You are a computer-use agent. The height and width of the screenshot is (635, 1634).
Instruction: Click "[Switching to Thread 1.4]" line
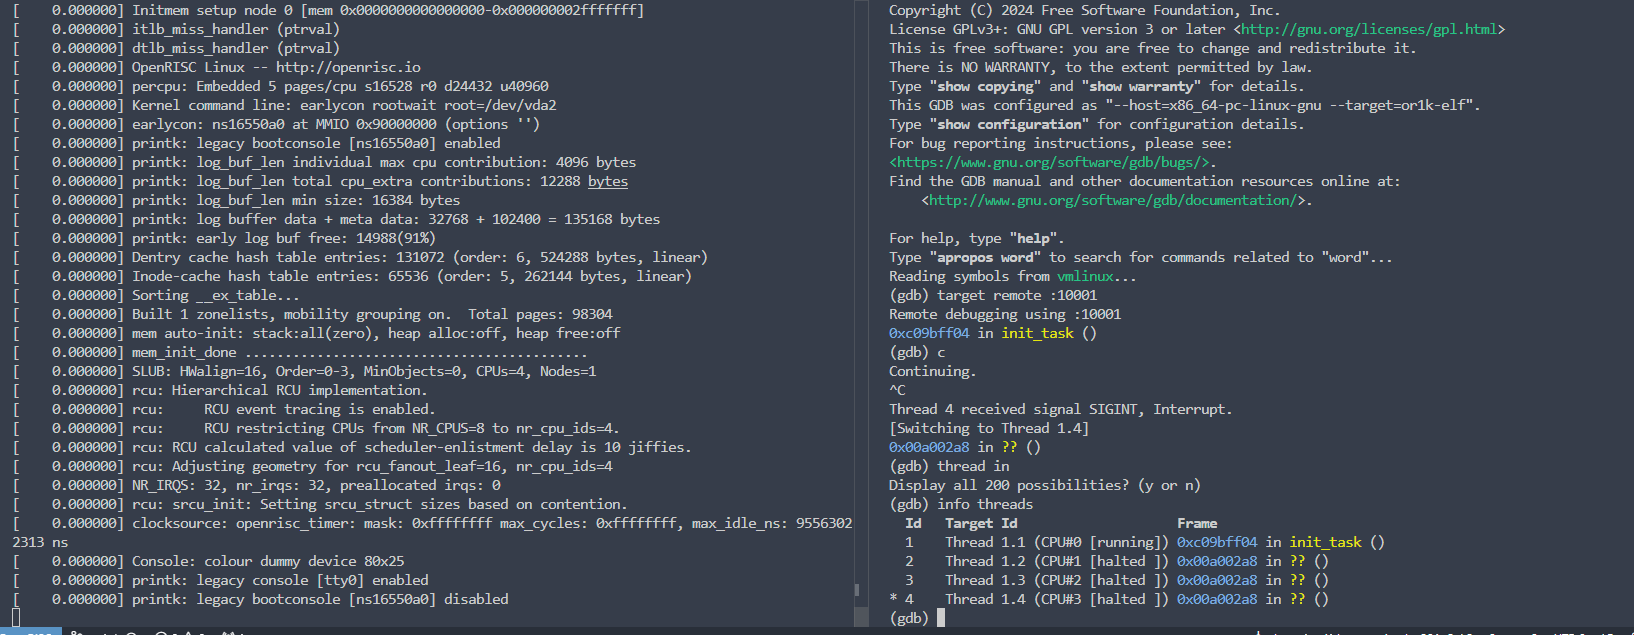click(x=989, y=428)
